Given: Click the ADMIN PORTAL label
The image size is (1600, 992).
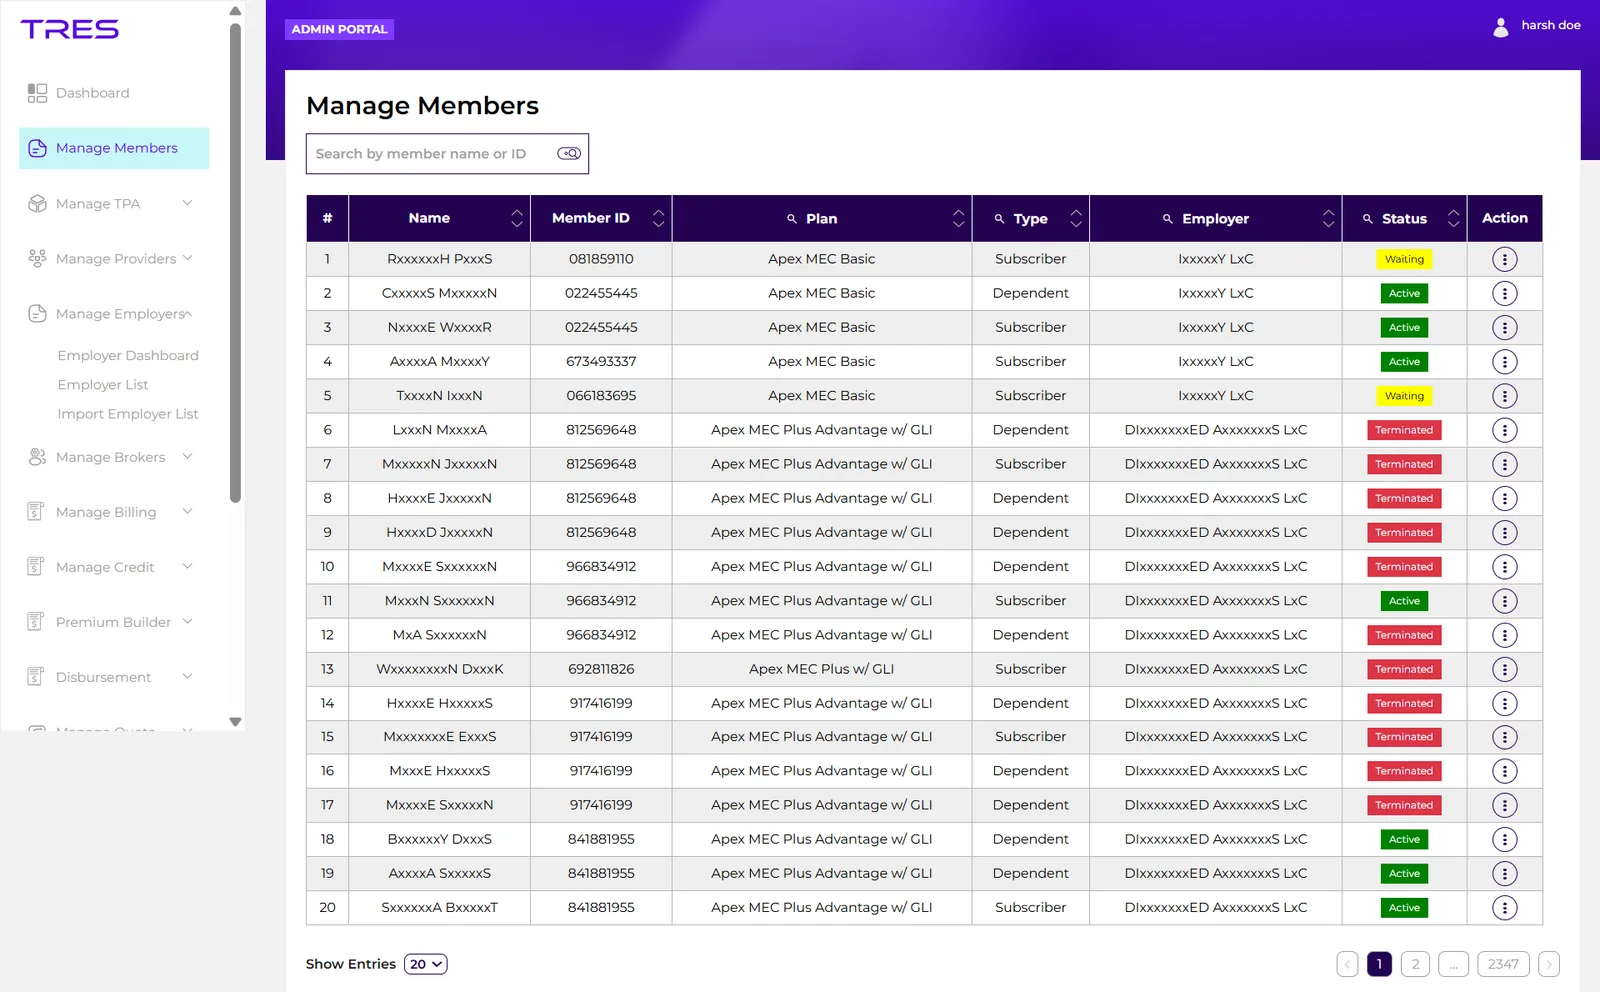Looking at the screenshot, I should 339,29.
